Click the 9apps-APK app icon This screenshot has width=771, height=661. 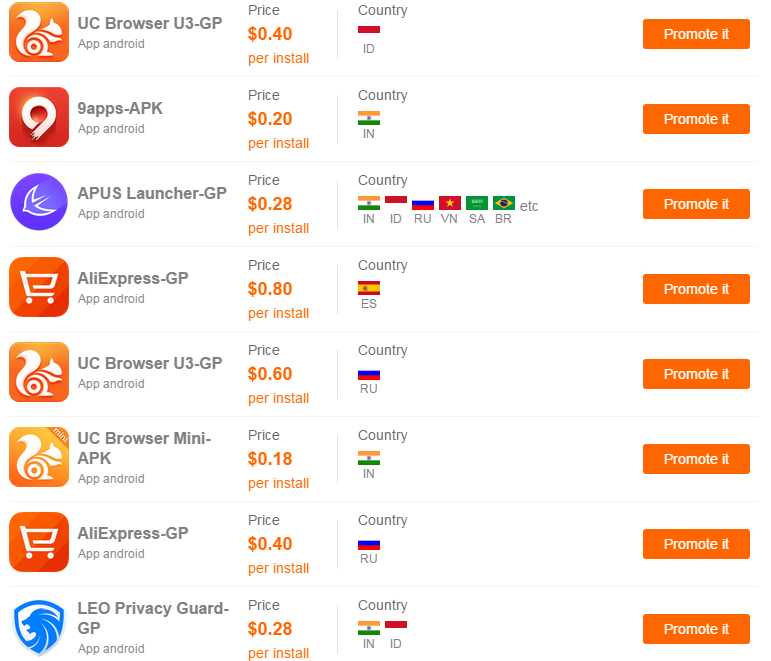(x=39, y=117)
